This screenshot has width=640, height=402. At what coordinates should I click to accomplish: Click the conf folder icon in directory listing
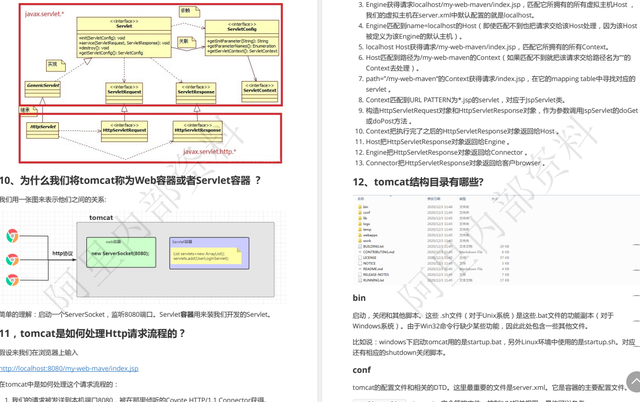(x=360, y=213)
